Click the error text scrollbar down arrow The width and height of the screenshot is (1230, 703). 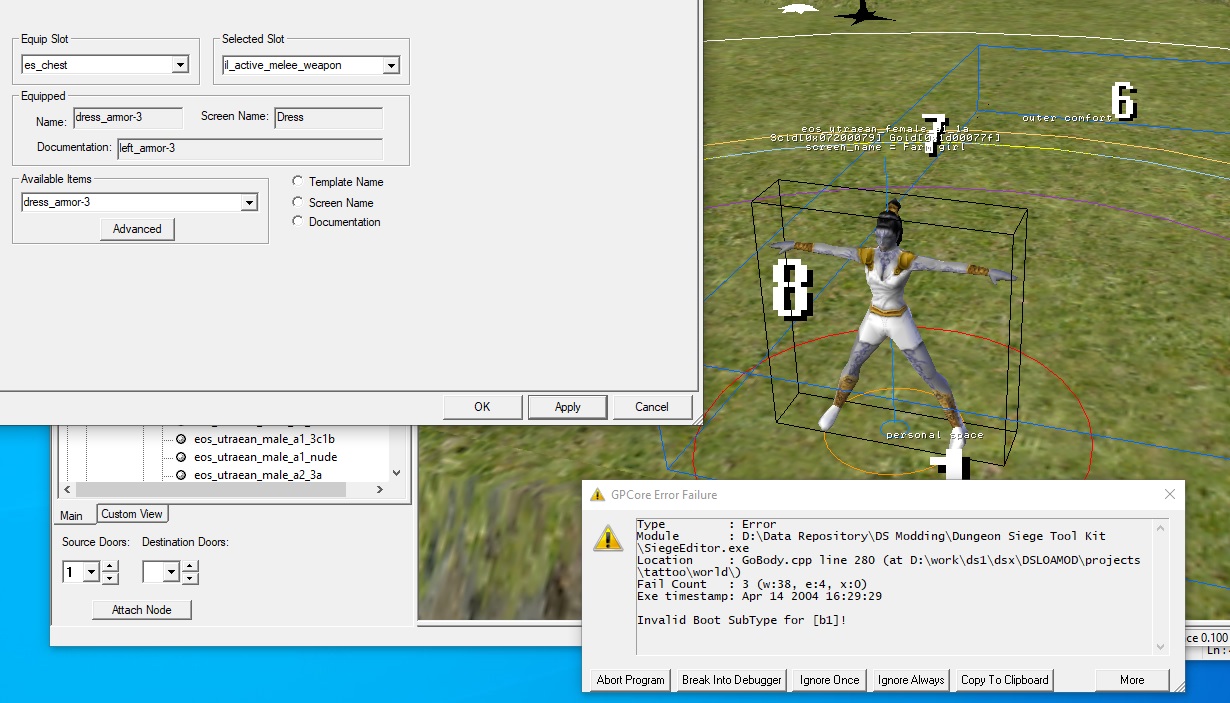pyautogui.click(x=1160, y=647)
